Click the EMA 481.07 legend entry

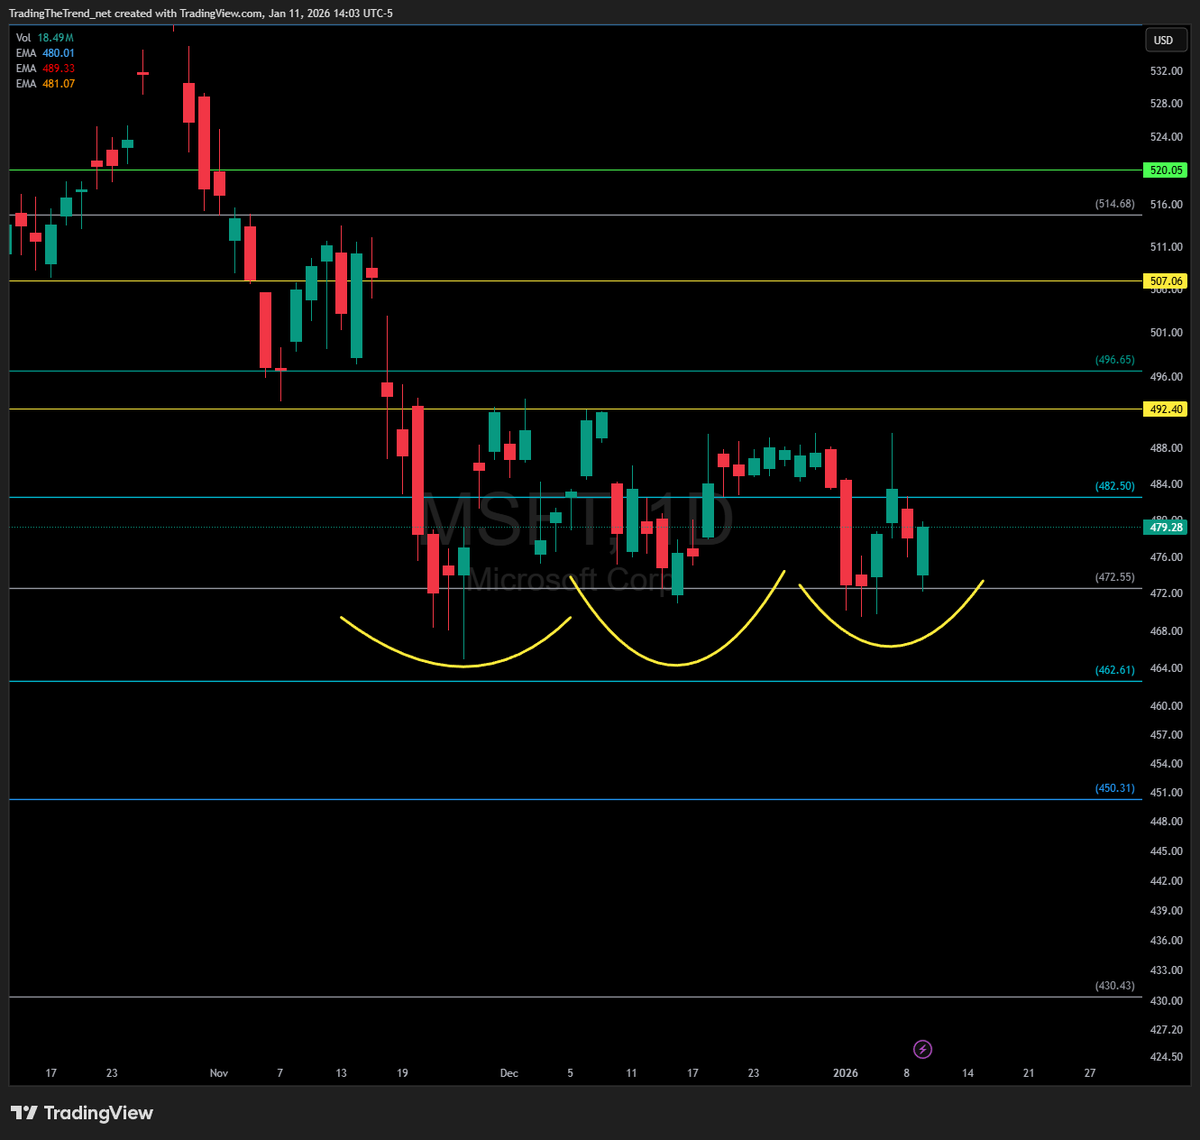(45, 84)
